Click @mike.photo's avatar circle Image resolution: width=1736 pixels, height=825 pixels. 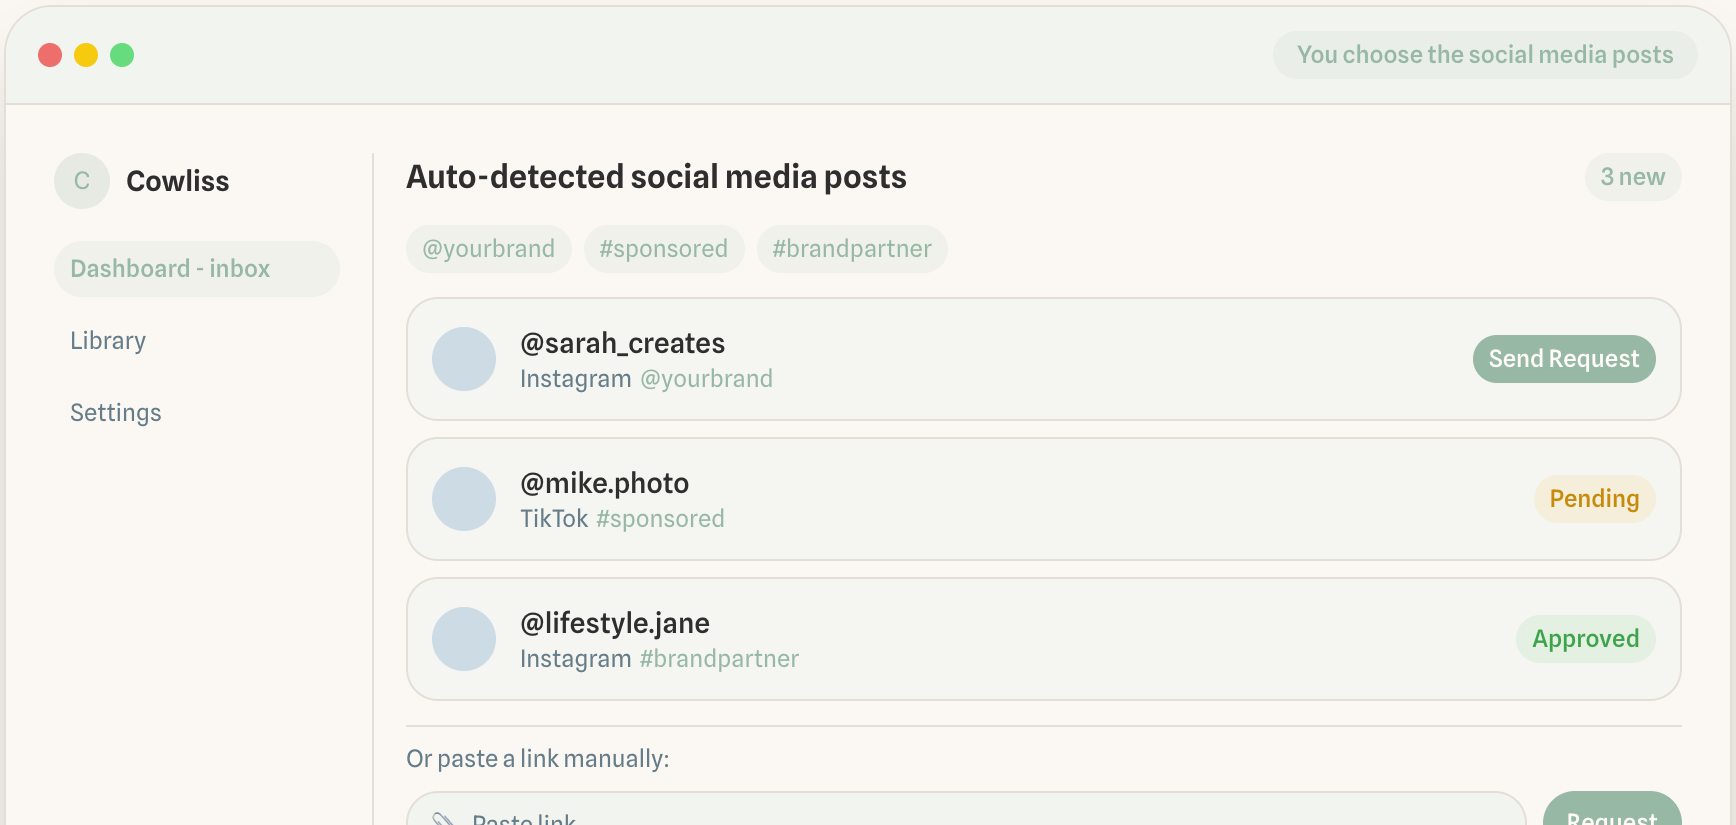(x=464, y=499)
